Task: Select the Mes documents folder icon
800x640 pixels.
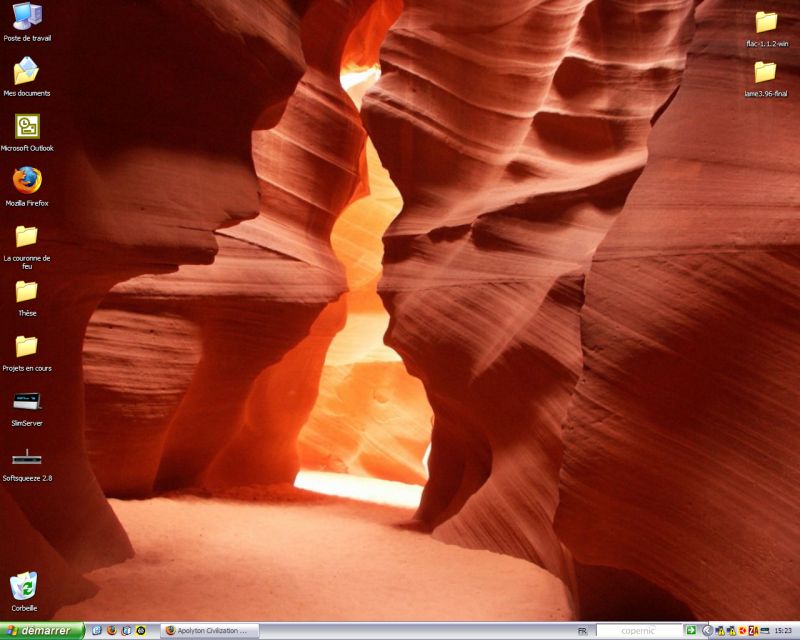Action: (x=27, y=72)
